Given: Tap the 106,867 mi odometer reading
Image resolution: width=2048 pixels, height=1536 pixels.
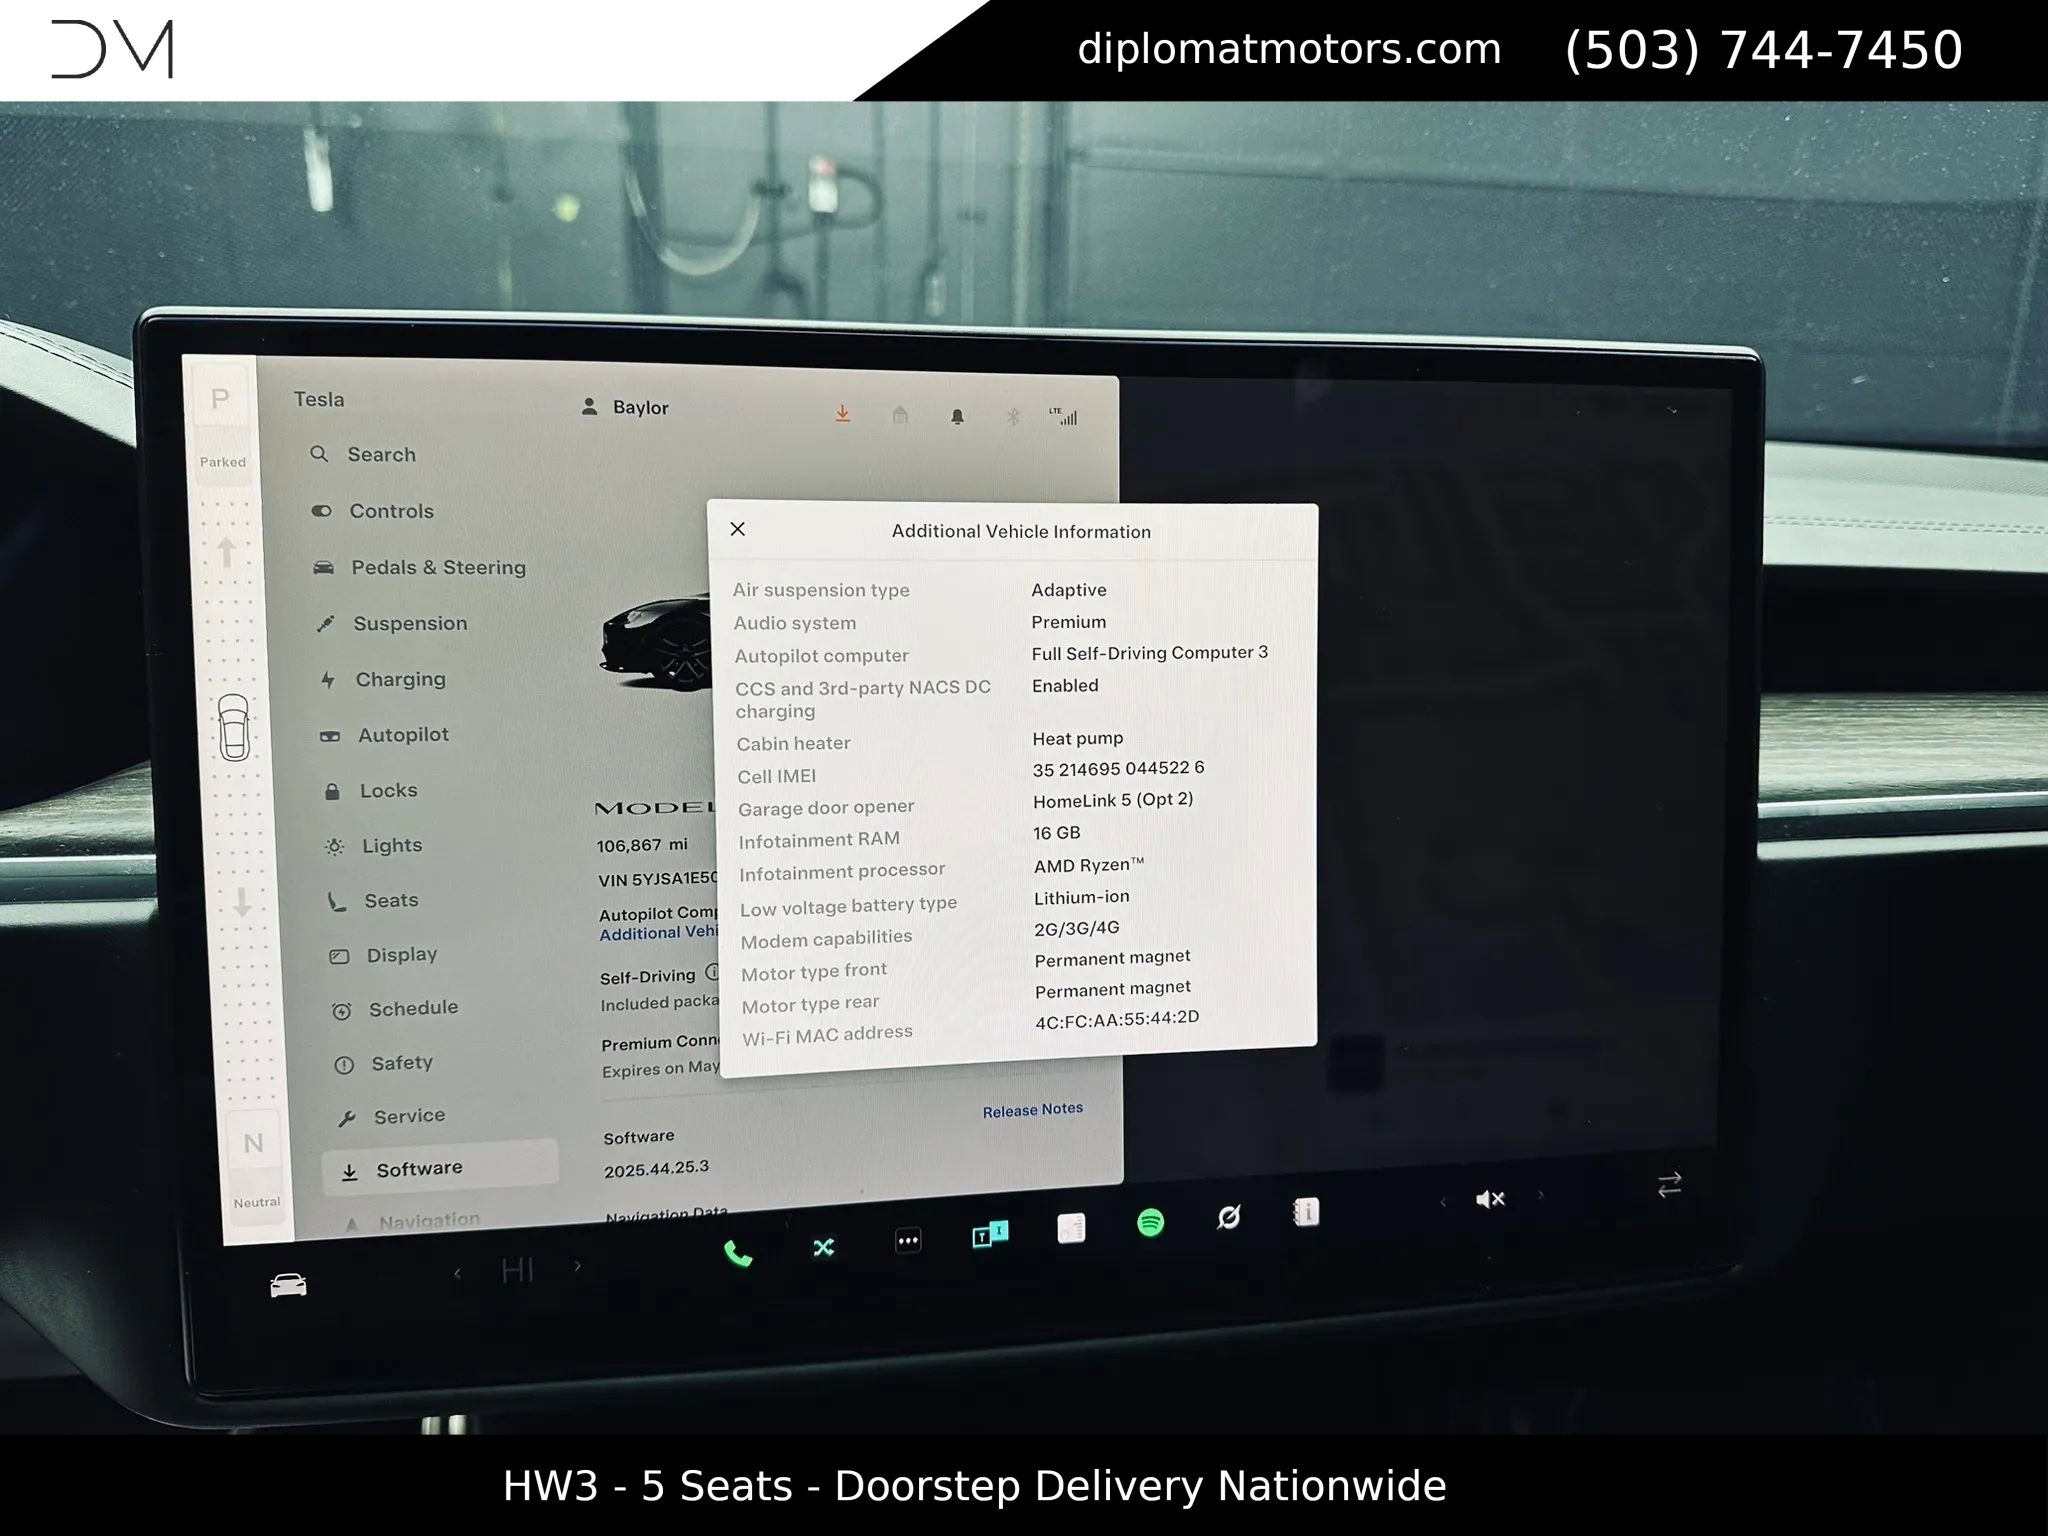Looking at the screenshot, I should tap(642, 845).
